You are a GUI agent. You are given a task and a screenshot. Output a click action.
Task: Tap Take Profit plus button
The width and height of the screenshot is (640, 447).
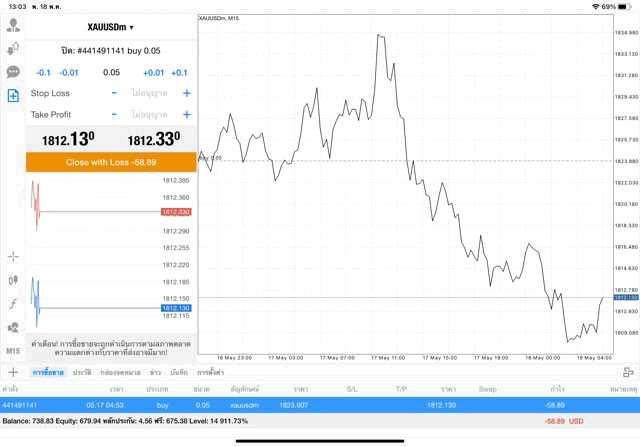pos(187,114)
